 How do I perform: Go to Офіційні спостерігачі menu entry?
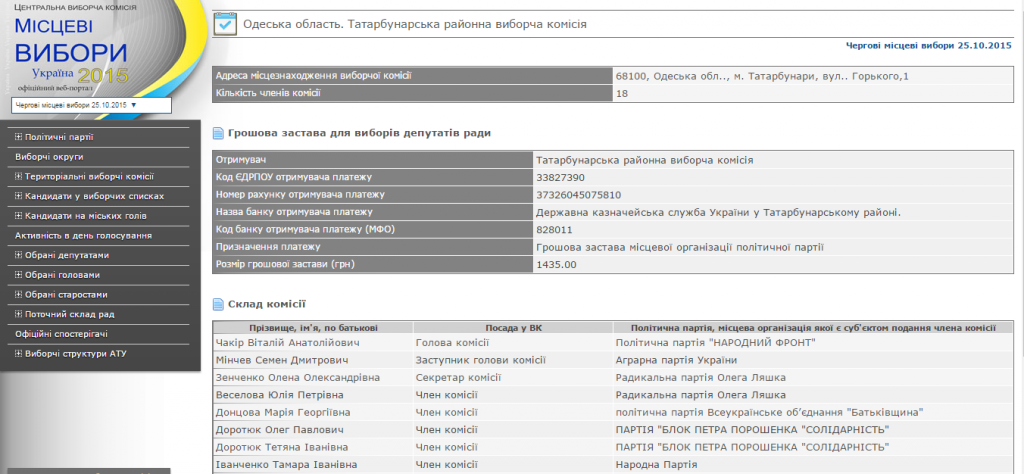61,333
